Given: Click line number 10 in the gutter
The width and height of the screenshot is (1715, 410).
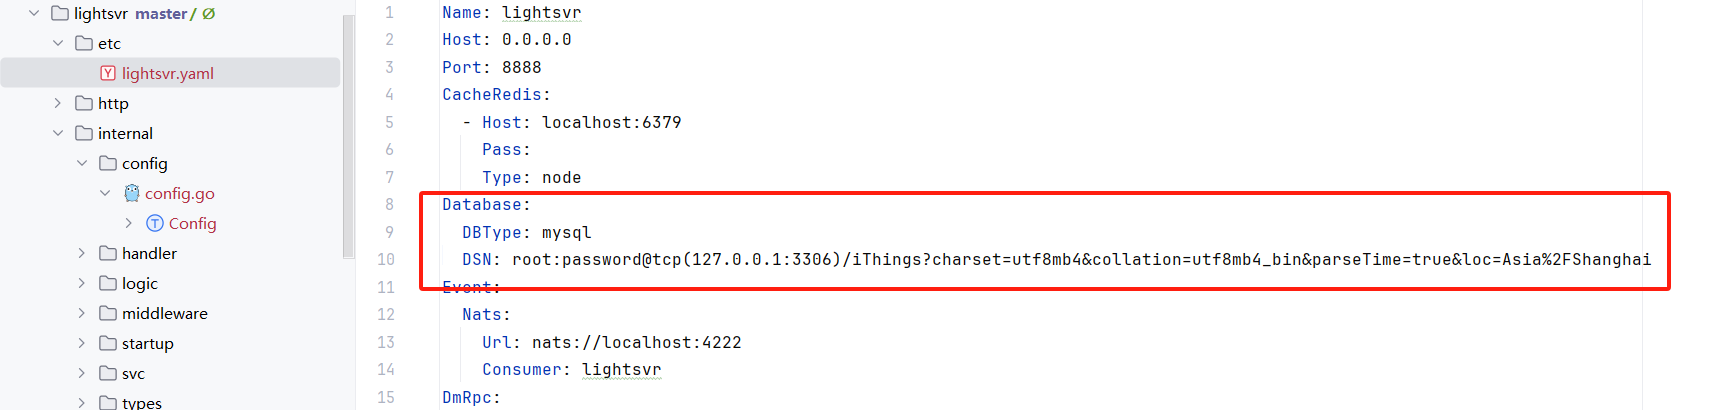Looking at the screenshot, I should point(386,259).
